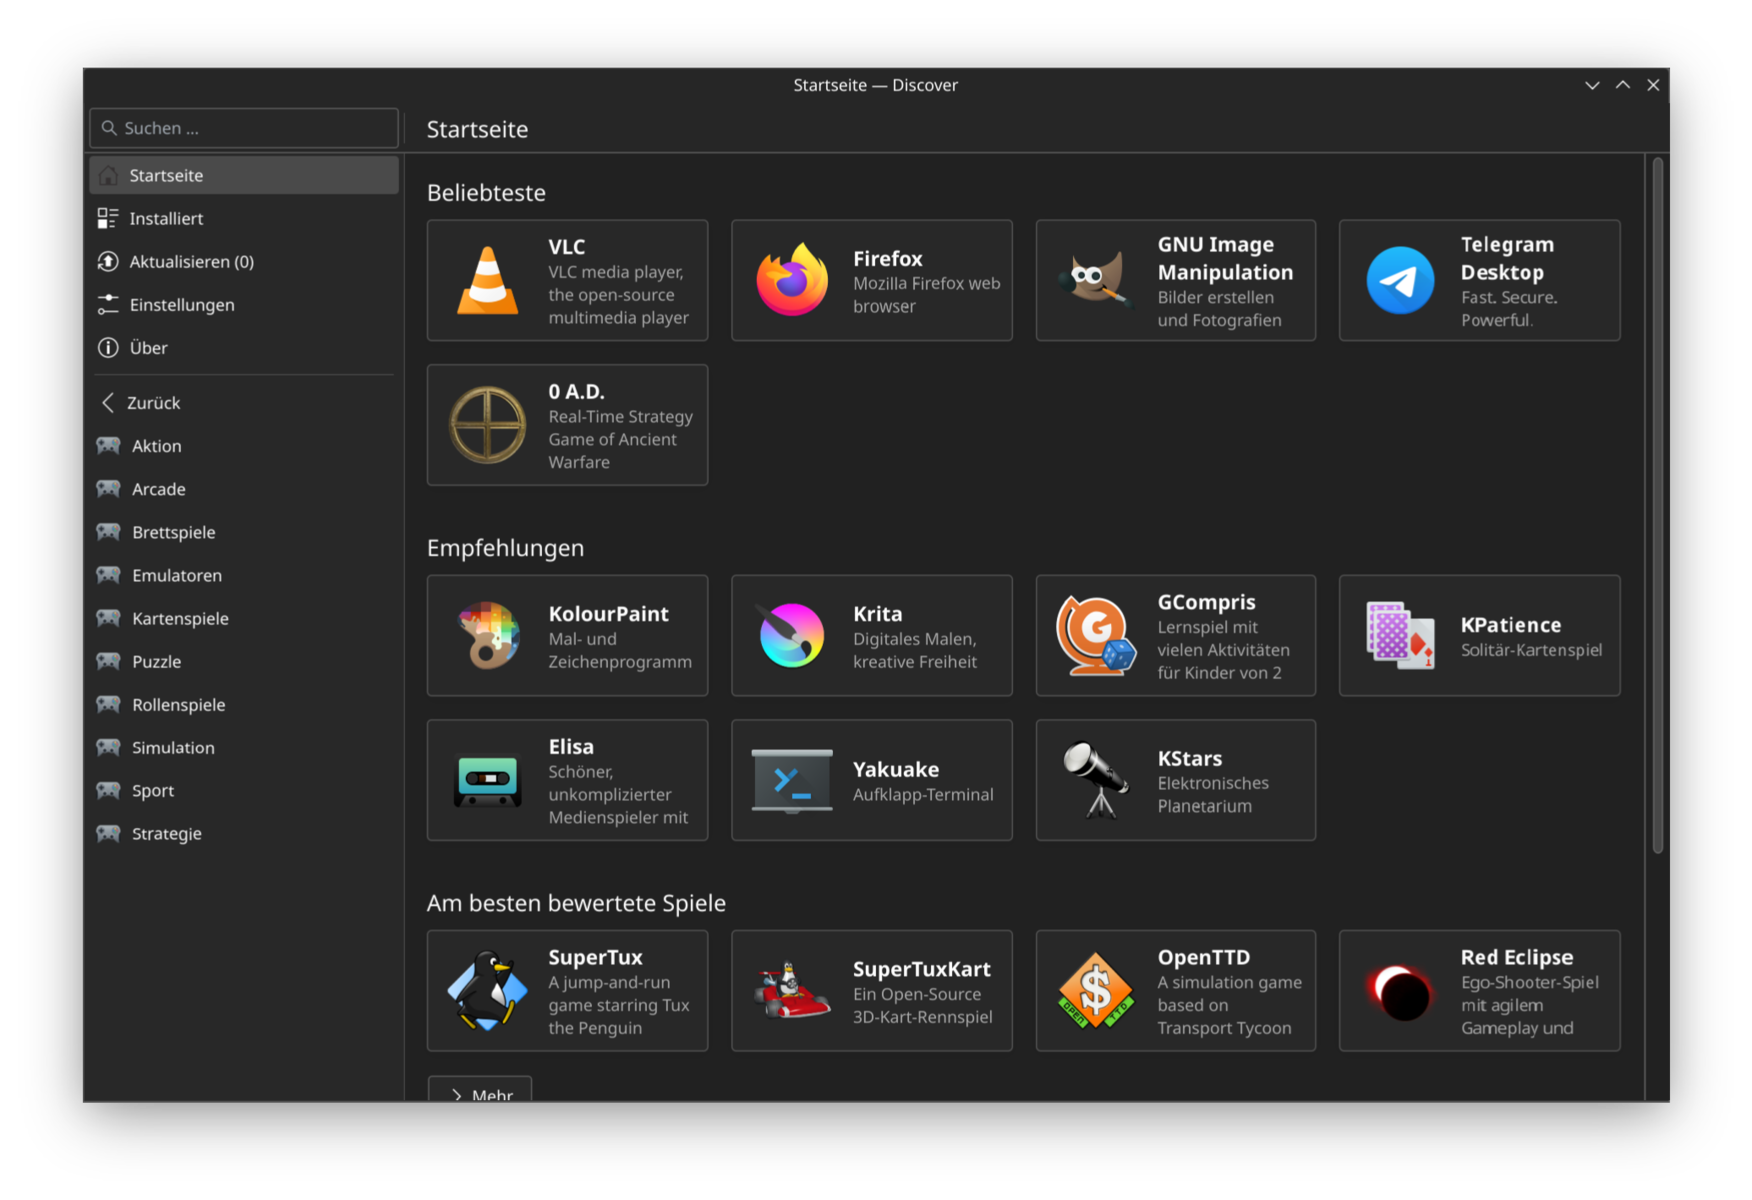Click the 'Red Eclipse' game title

click(1517, 956)
